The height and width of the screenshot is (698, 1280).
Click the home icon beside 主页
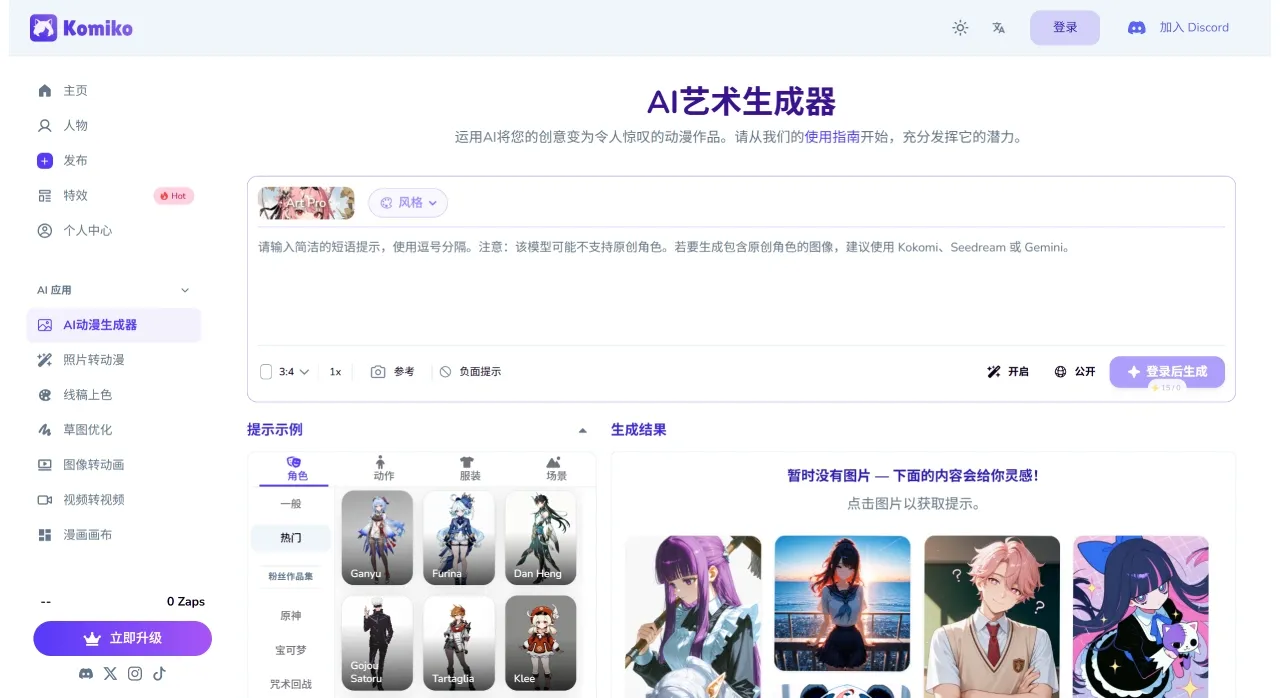[x=44, y=91]
